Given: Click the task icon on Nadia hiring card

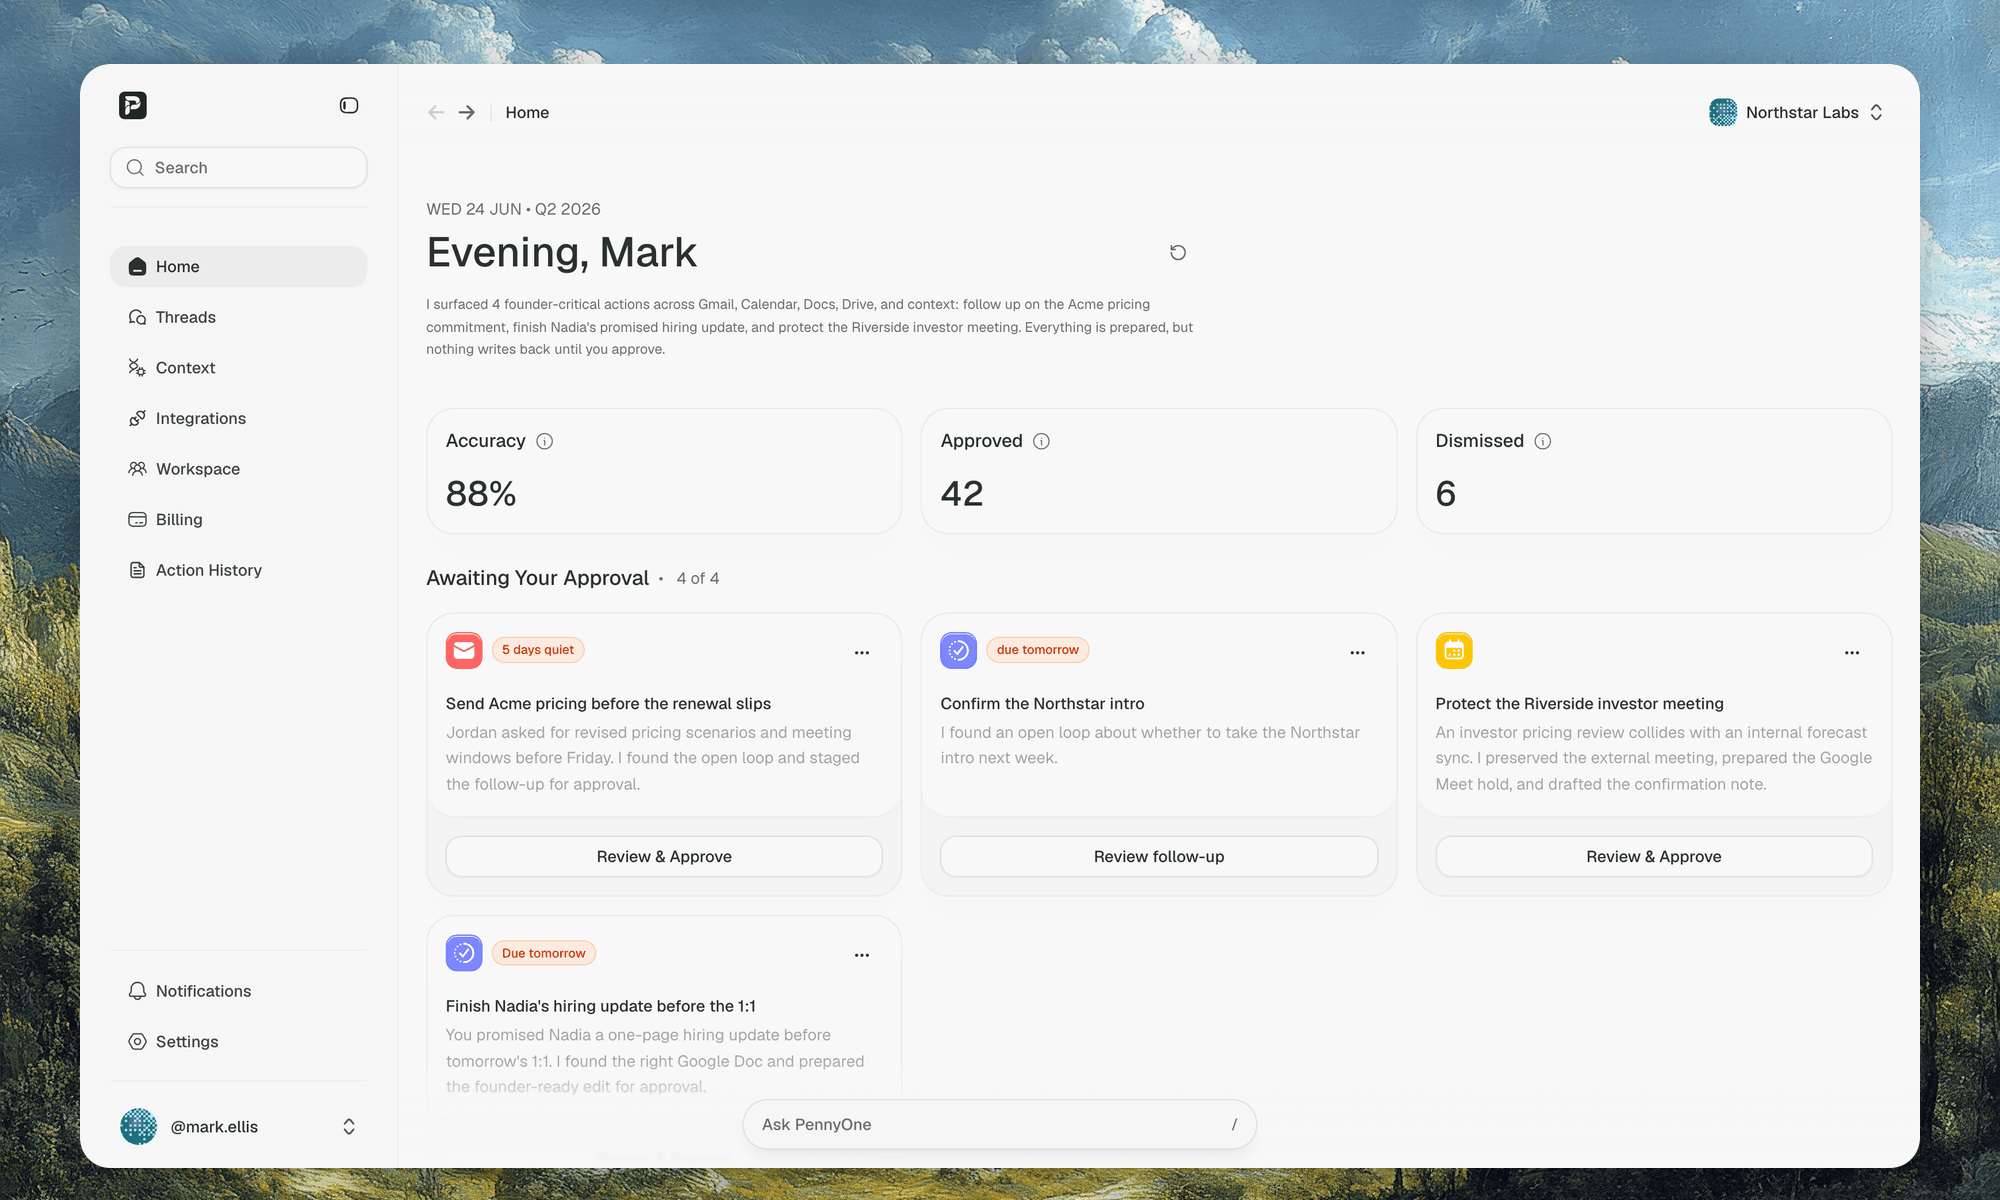Looking at the screenshot, I should (464, 953).
